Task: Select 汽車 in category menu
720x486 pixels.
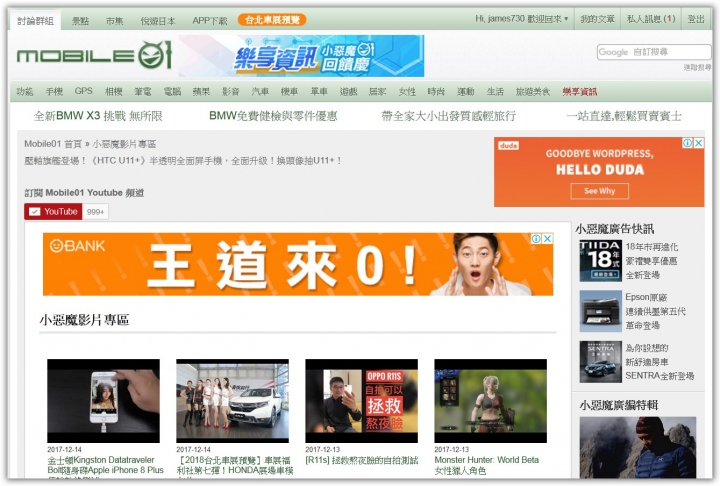Action: point(260,91)
